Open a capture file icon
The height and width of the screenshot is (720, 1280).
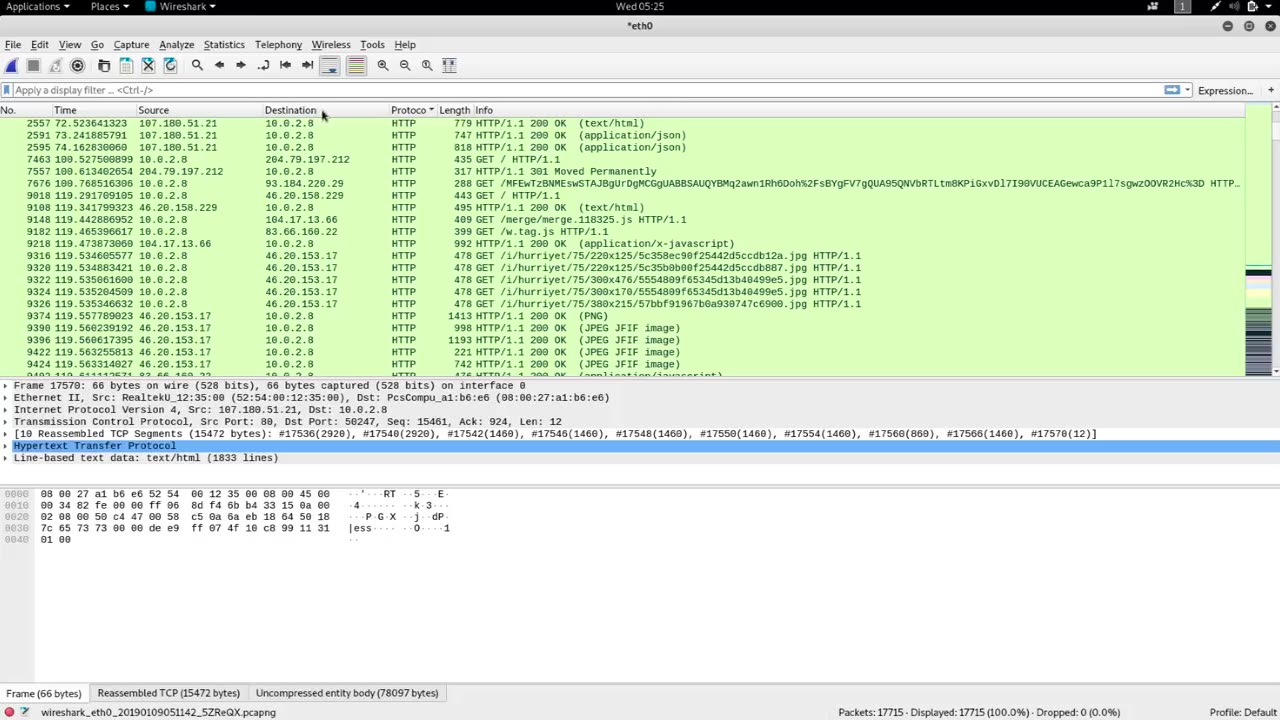104,65
